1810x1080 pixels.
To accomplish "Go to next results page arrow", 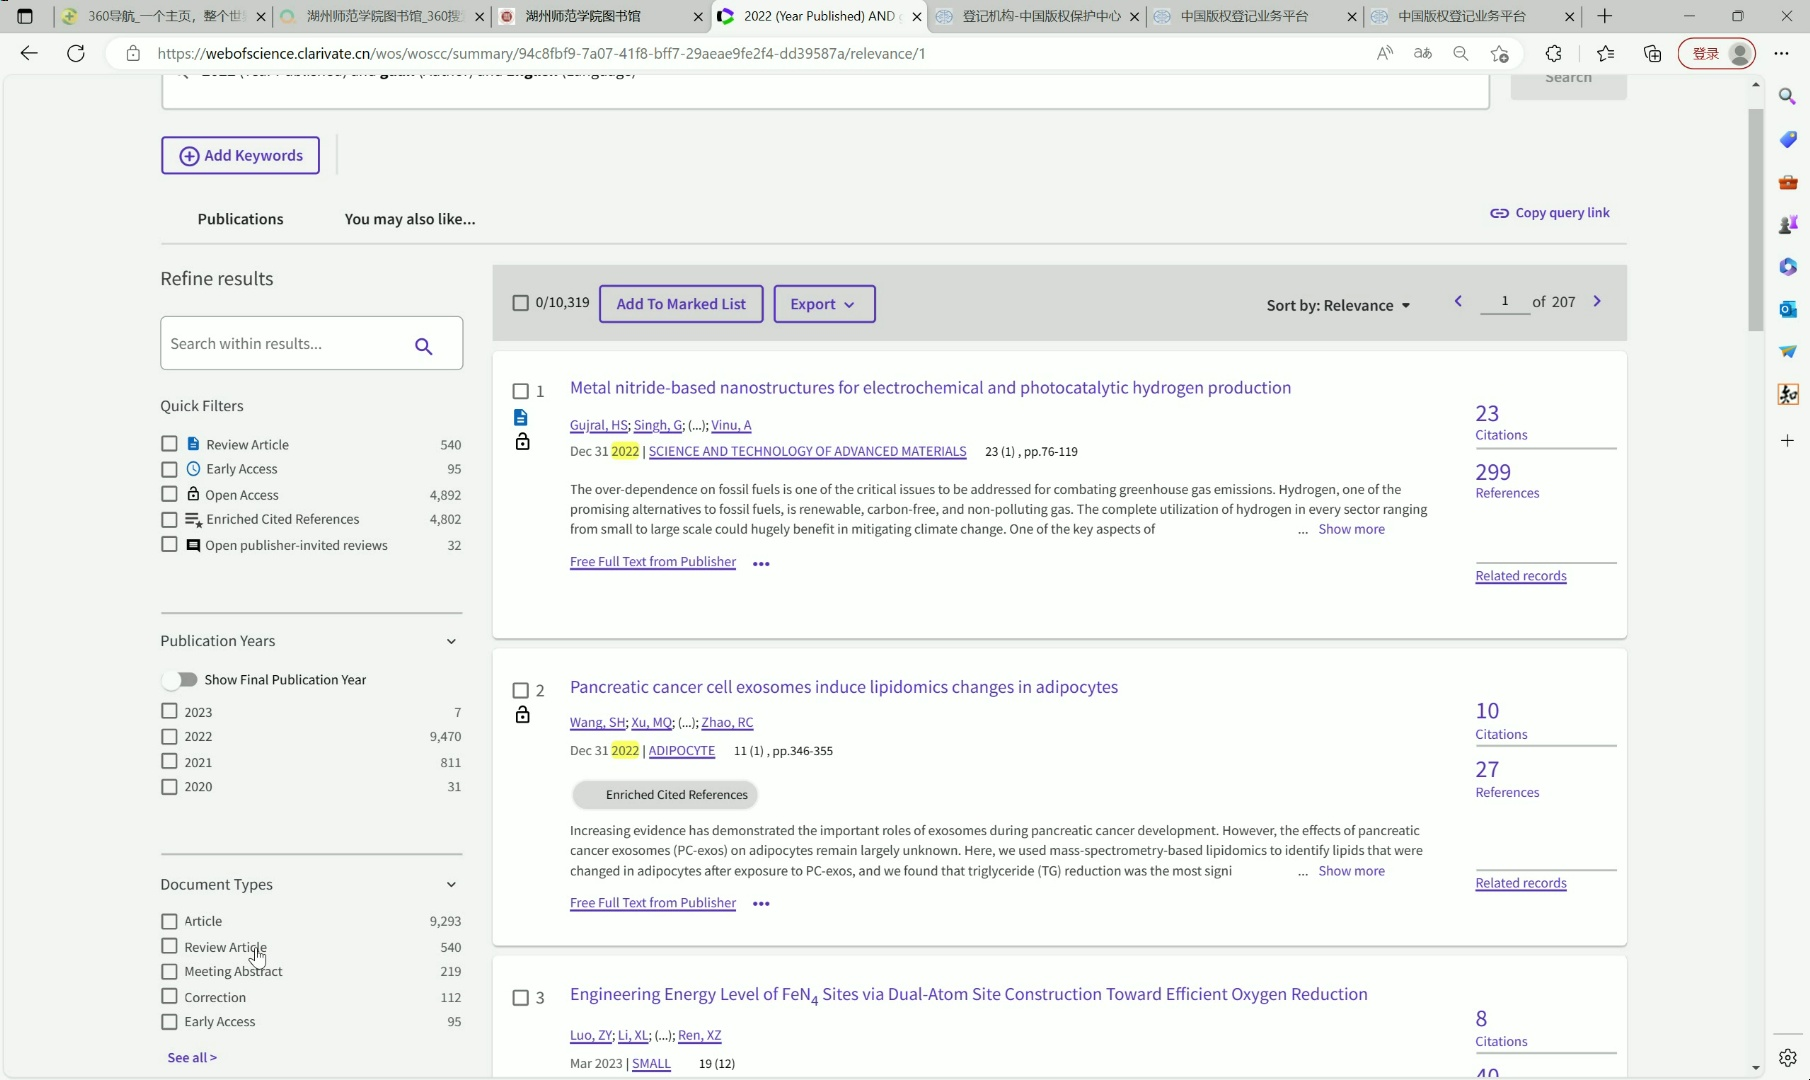I will [x=1597, y=301].
